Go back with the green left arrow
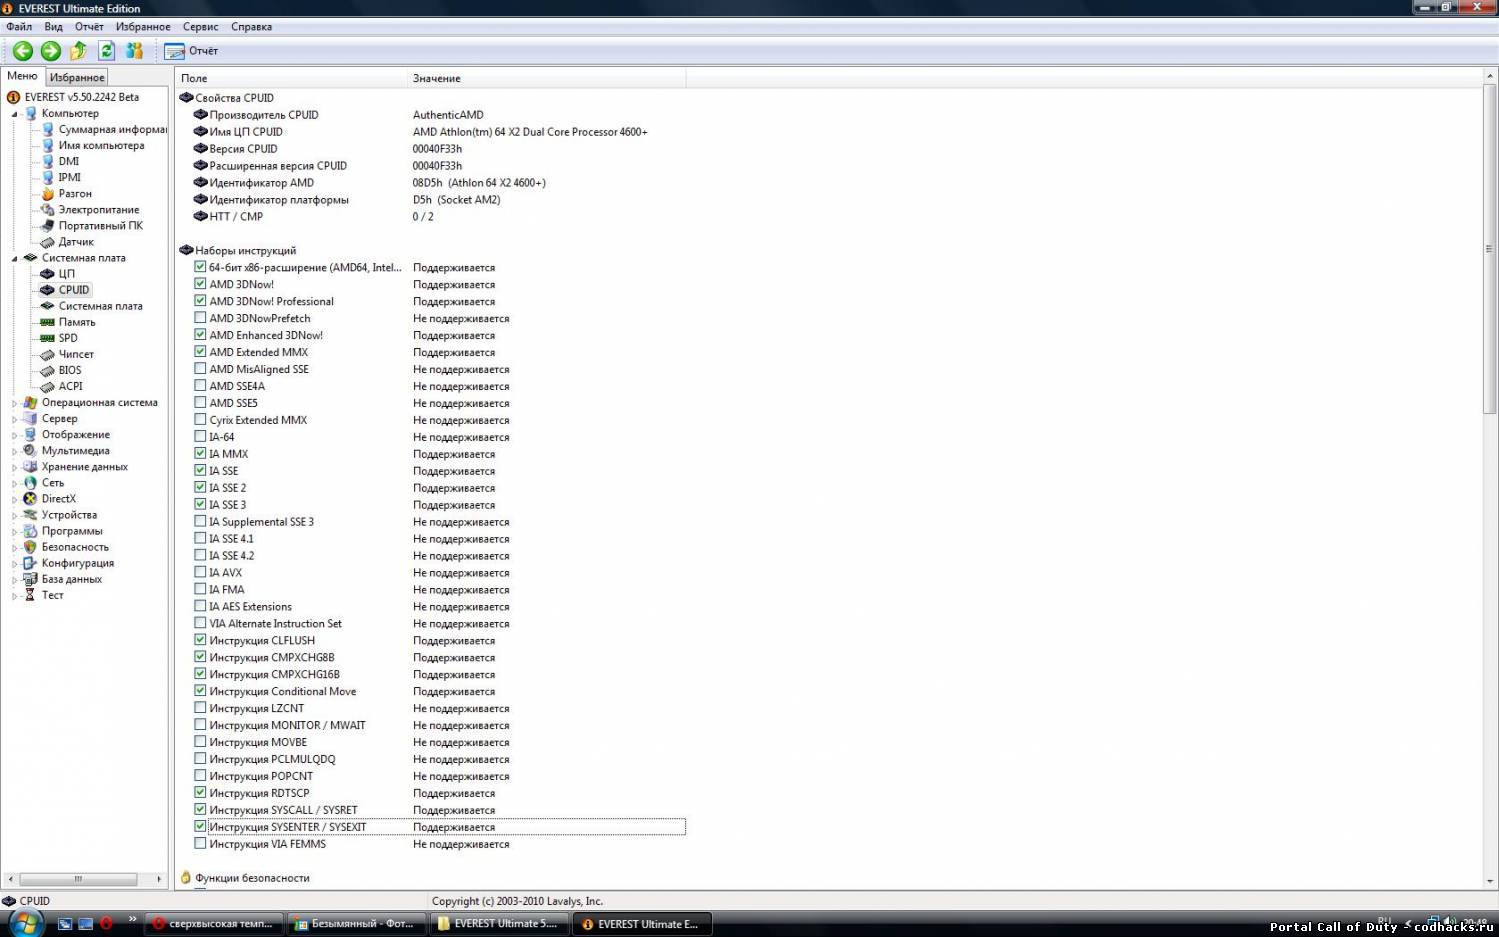Viewport: 1499px width, 937px height. 23,51
